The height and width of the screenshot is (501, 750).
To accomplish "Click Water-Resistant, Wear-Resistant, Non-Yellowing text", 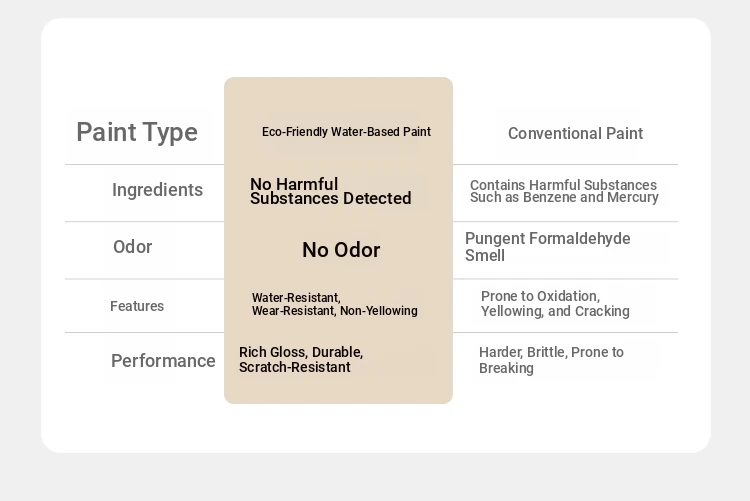I will tap(334, 304).
